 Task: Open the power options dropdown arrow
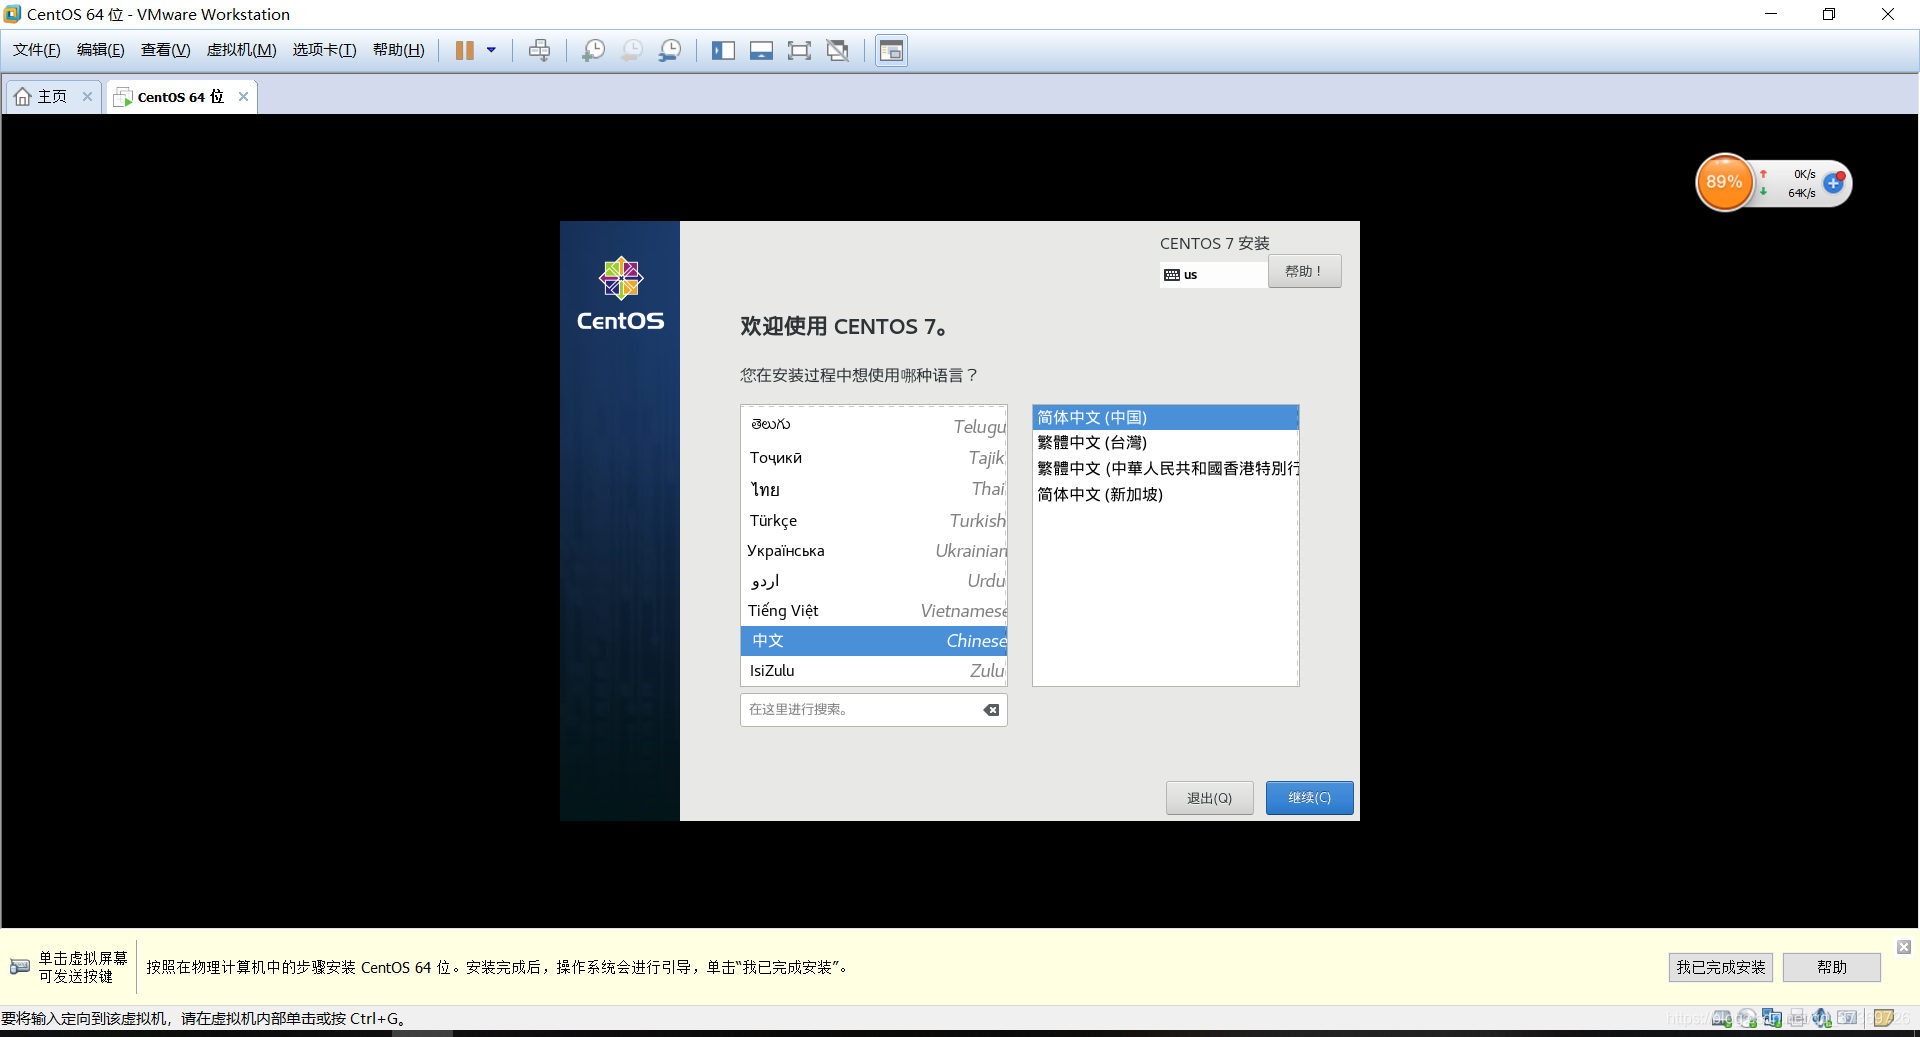pyautogui.click(x=491, y=50)
